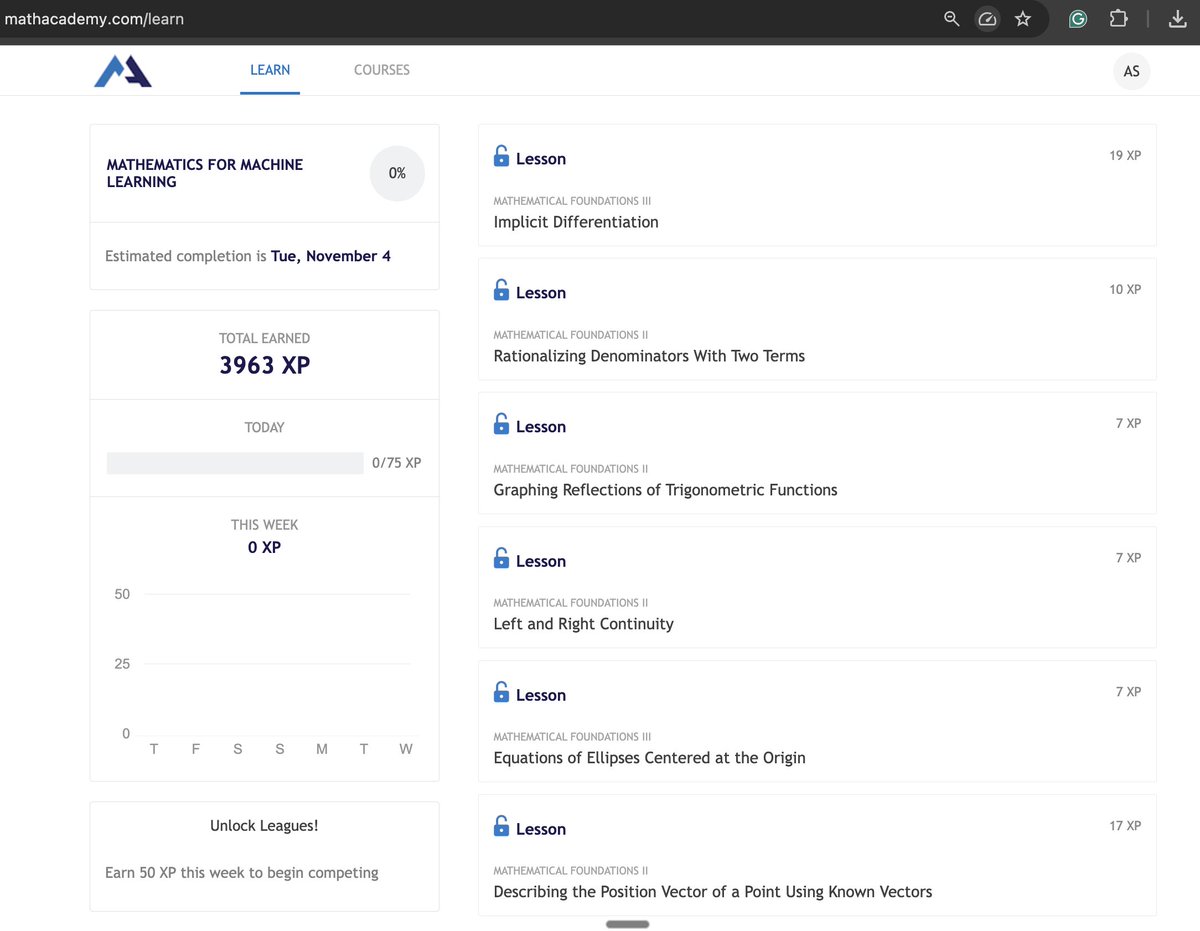
Task: Switch to the LEARN tab
Action: [x=270, y=70]
